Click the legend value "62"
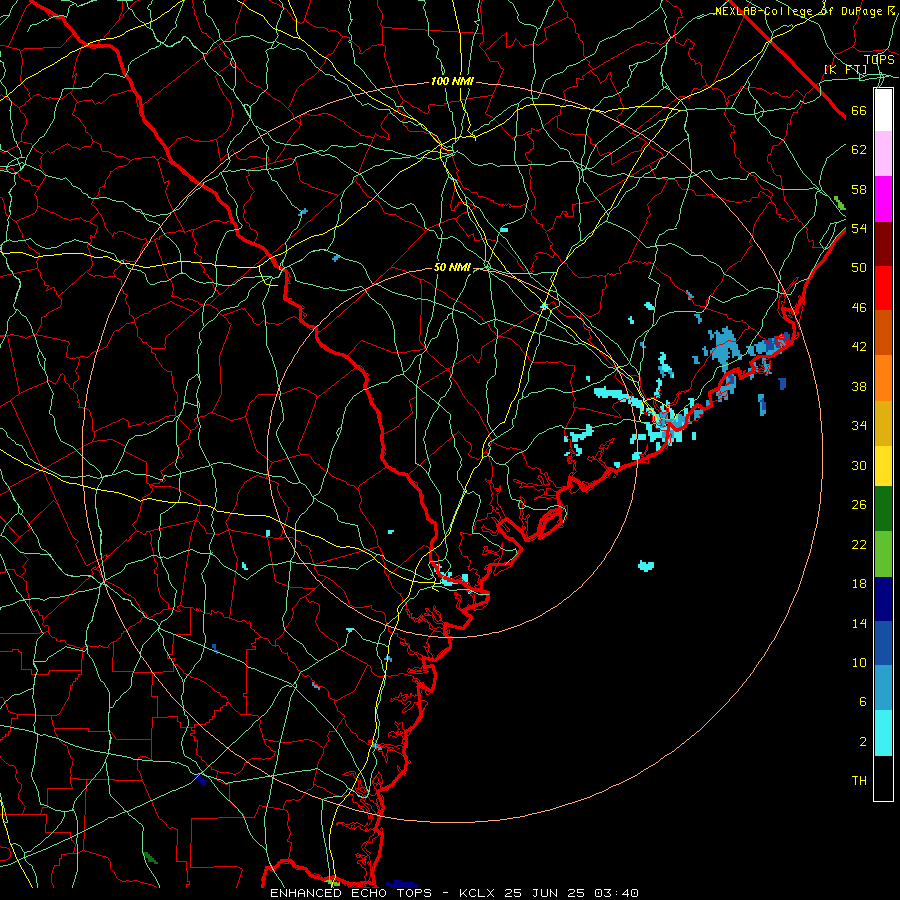 859,150
